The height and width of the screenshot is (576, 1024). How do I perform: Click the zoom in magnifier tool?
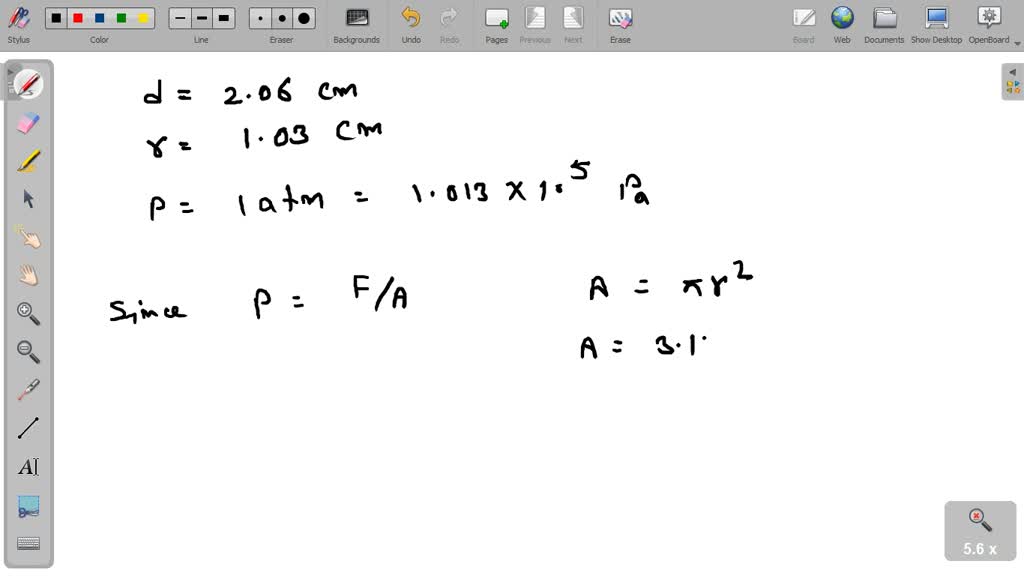tap(28, 313)
